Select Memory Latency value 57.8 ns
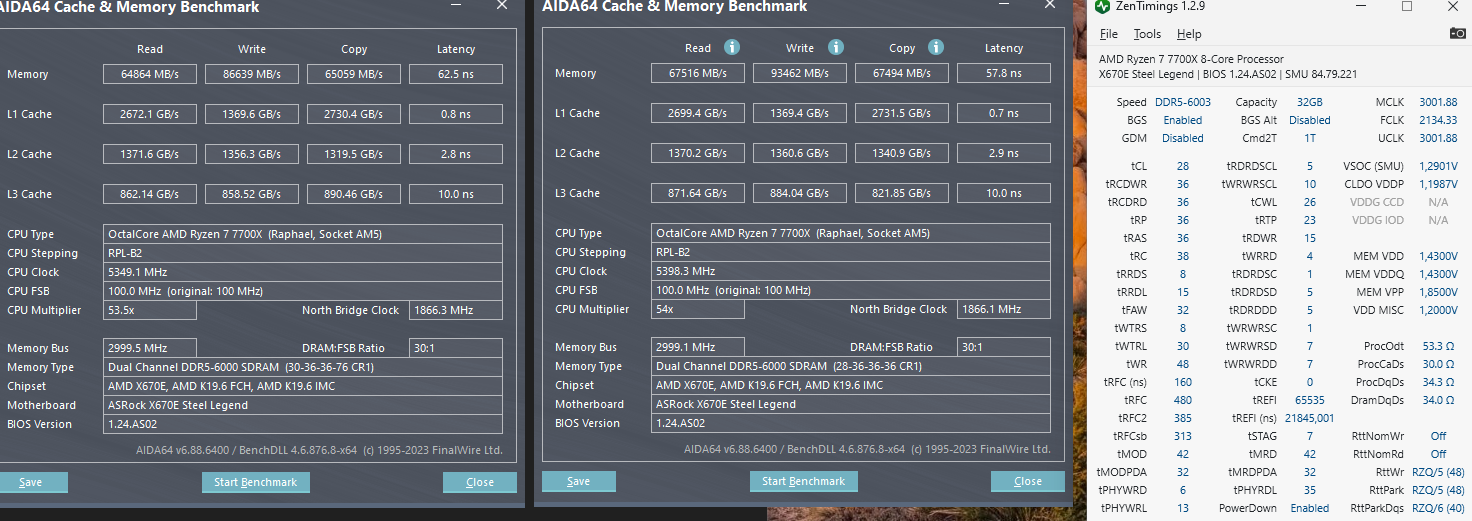1472x521 pixels. pyautogui.click(x=1004, y=73)
